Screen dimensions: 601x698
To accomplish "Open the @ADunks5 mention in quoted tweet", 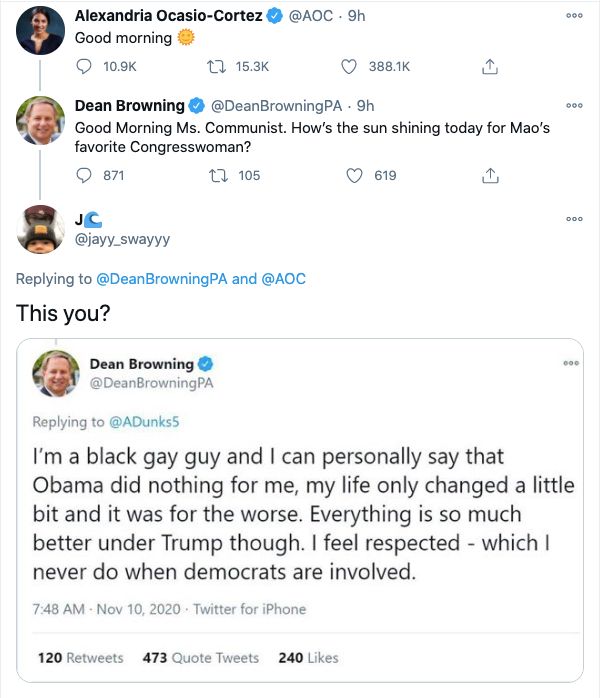I will (x=144, y=421).
